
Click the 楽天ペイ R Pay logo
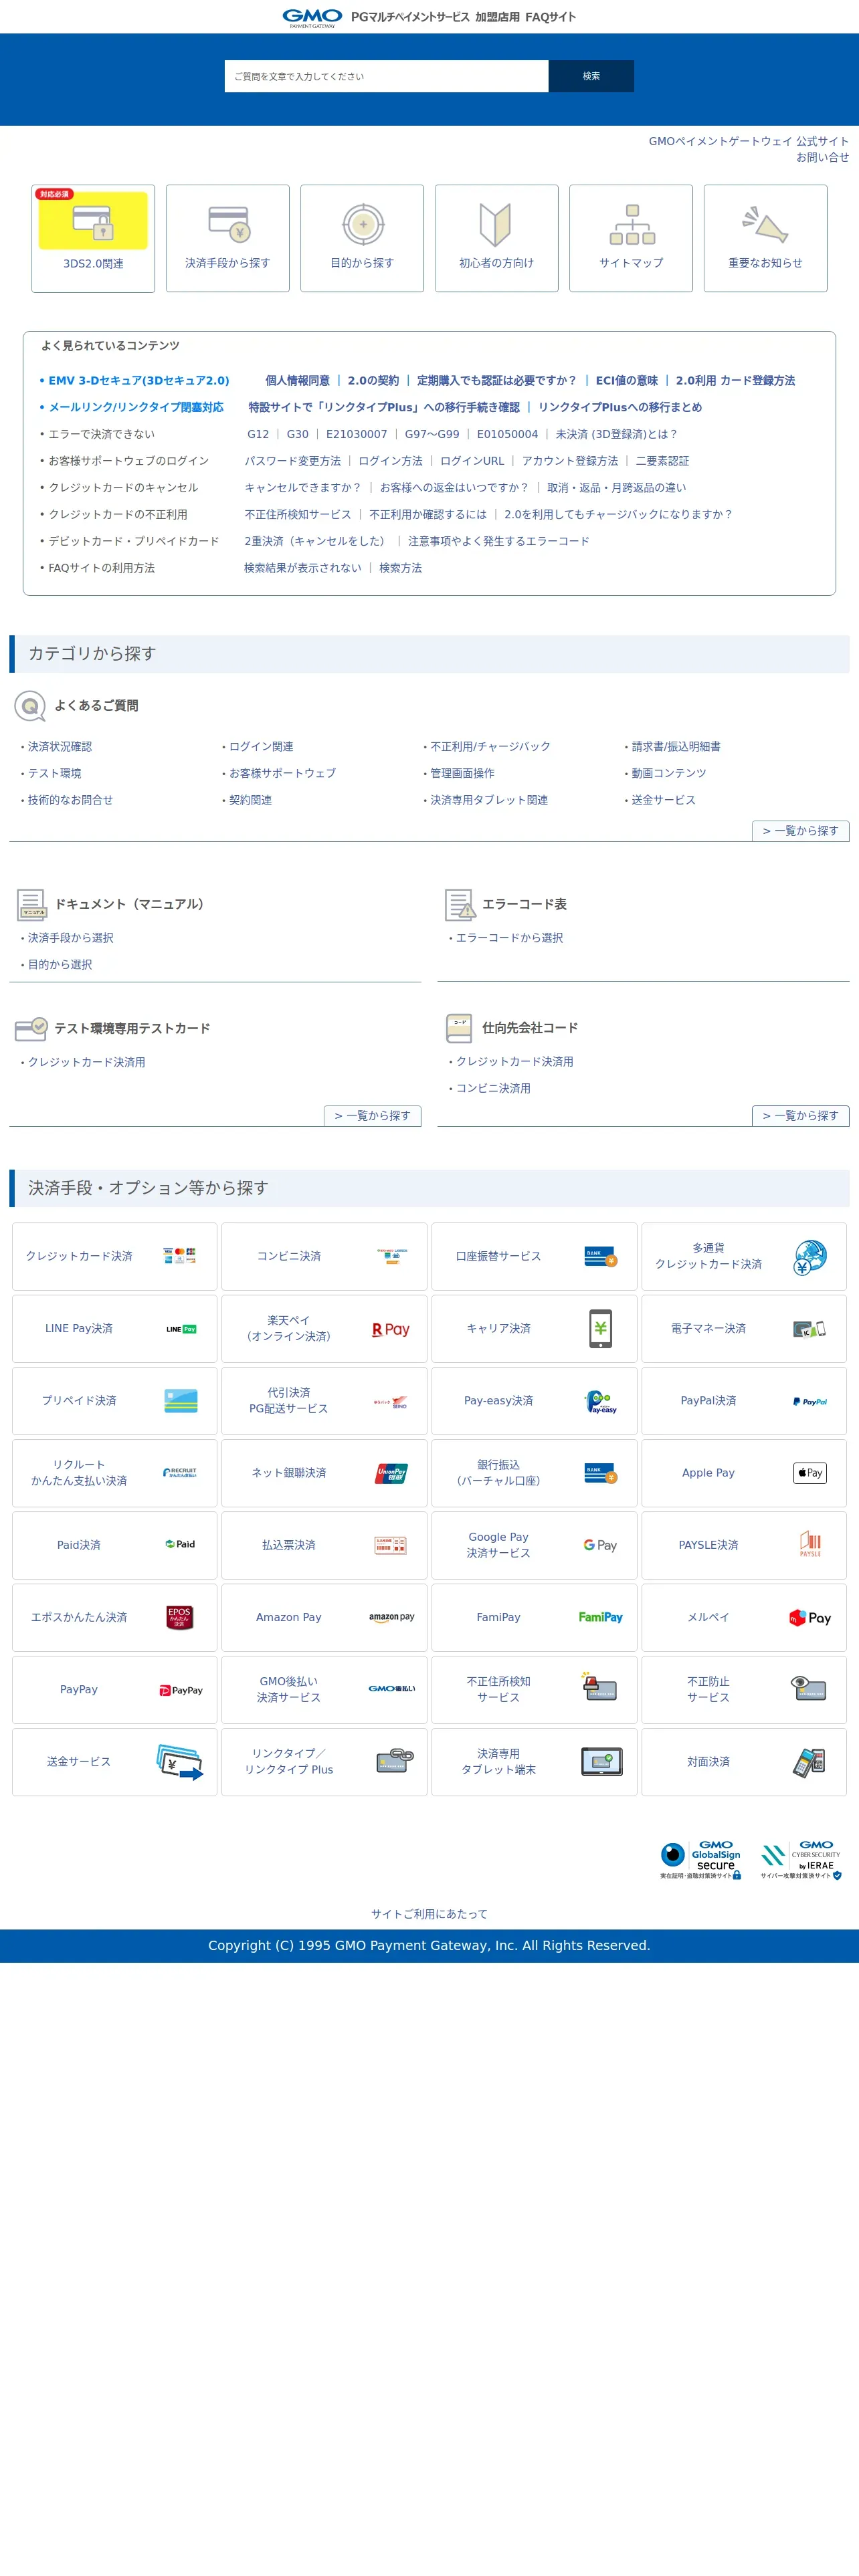(x=391, y=1329)
